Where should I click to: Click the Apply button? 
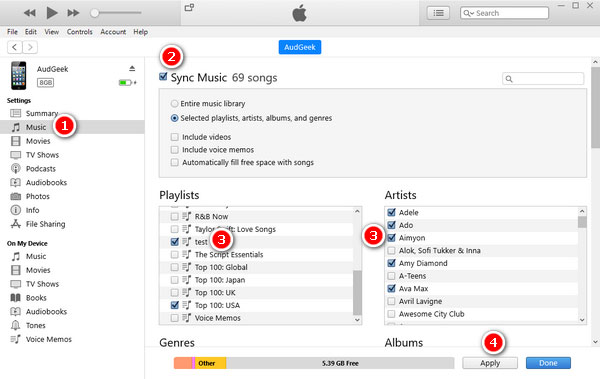(x=490, y=363)
